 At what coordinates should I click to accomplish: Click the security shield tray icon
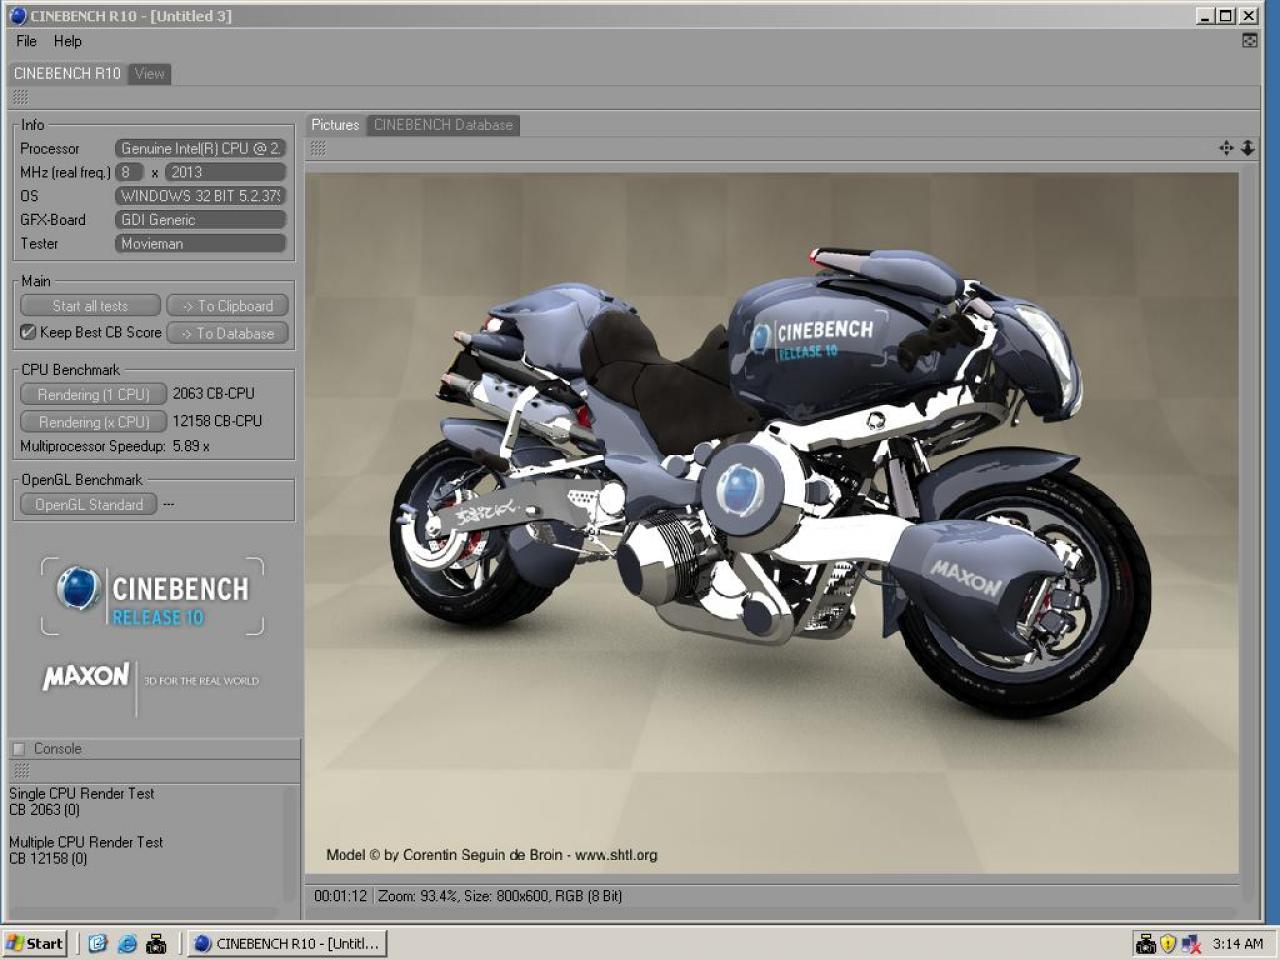pos(1168,943)
